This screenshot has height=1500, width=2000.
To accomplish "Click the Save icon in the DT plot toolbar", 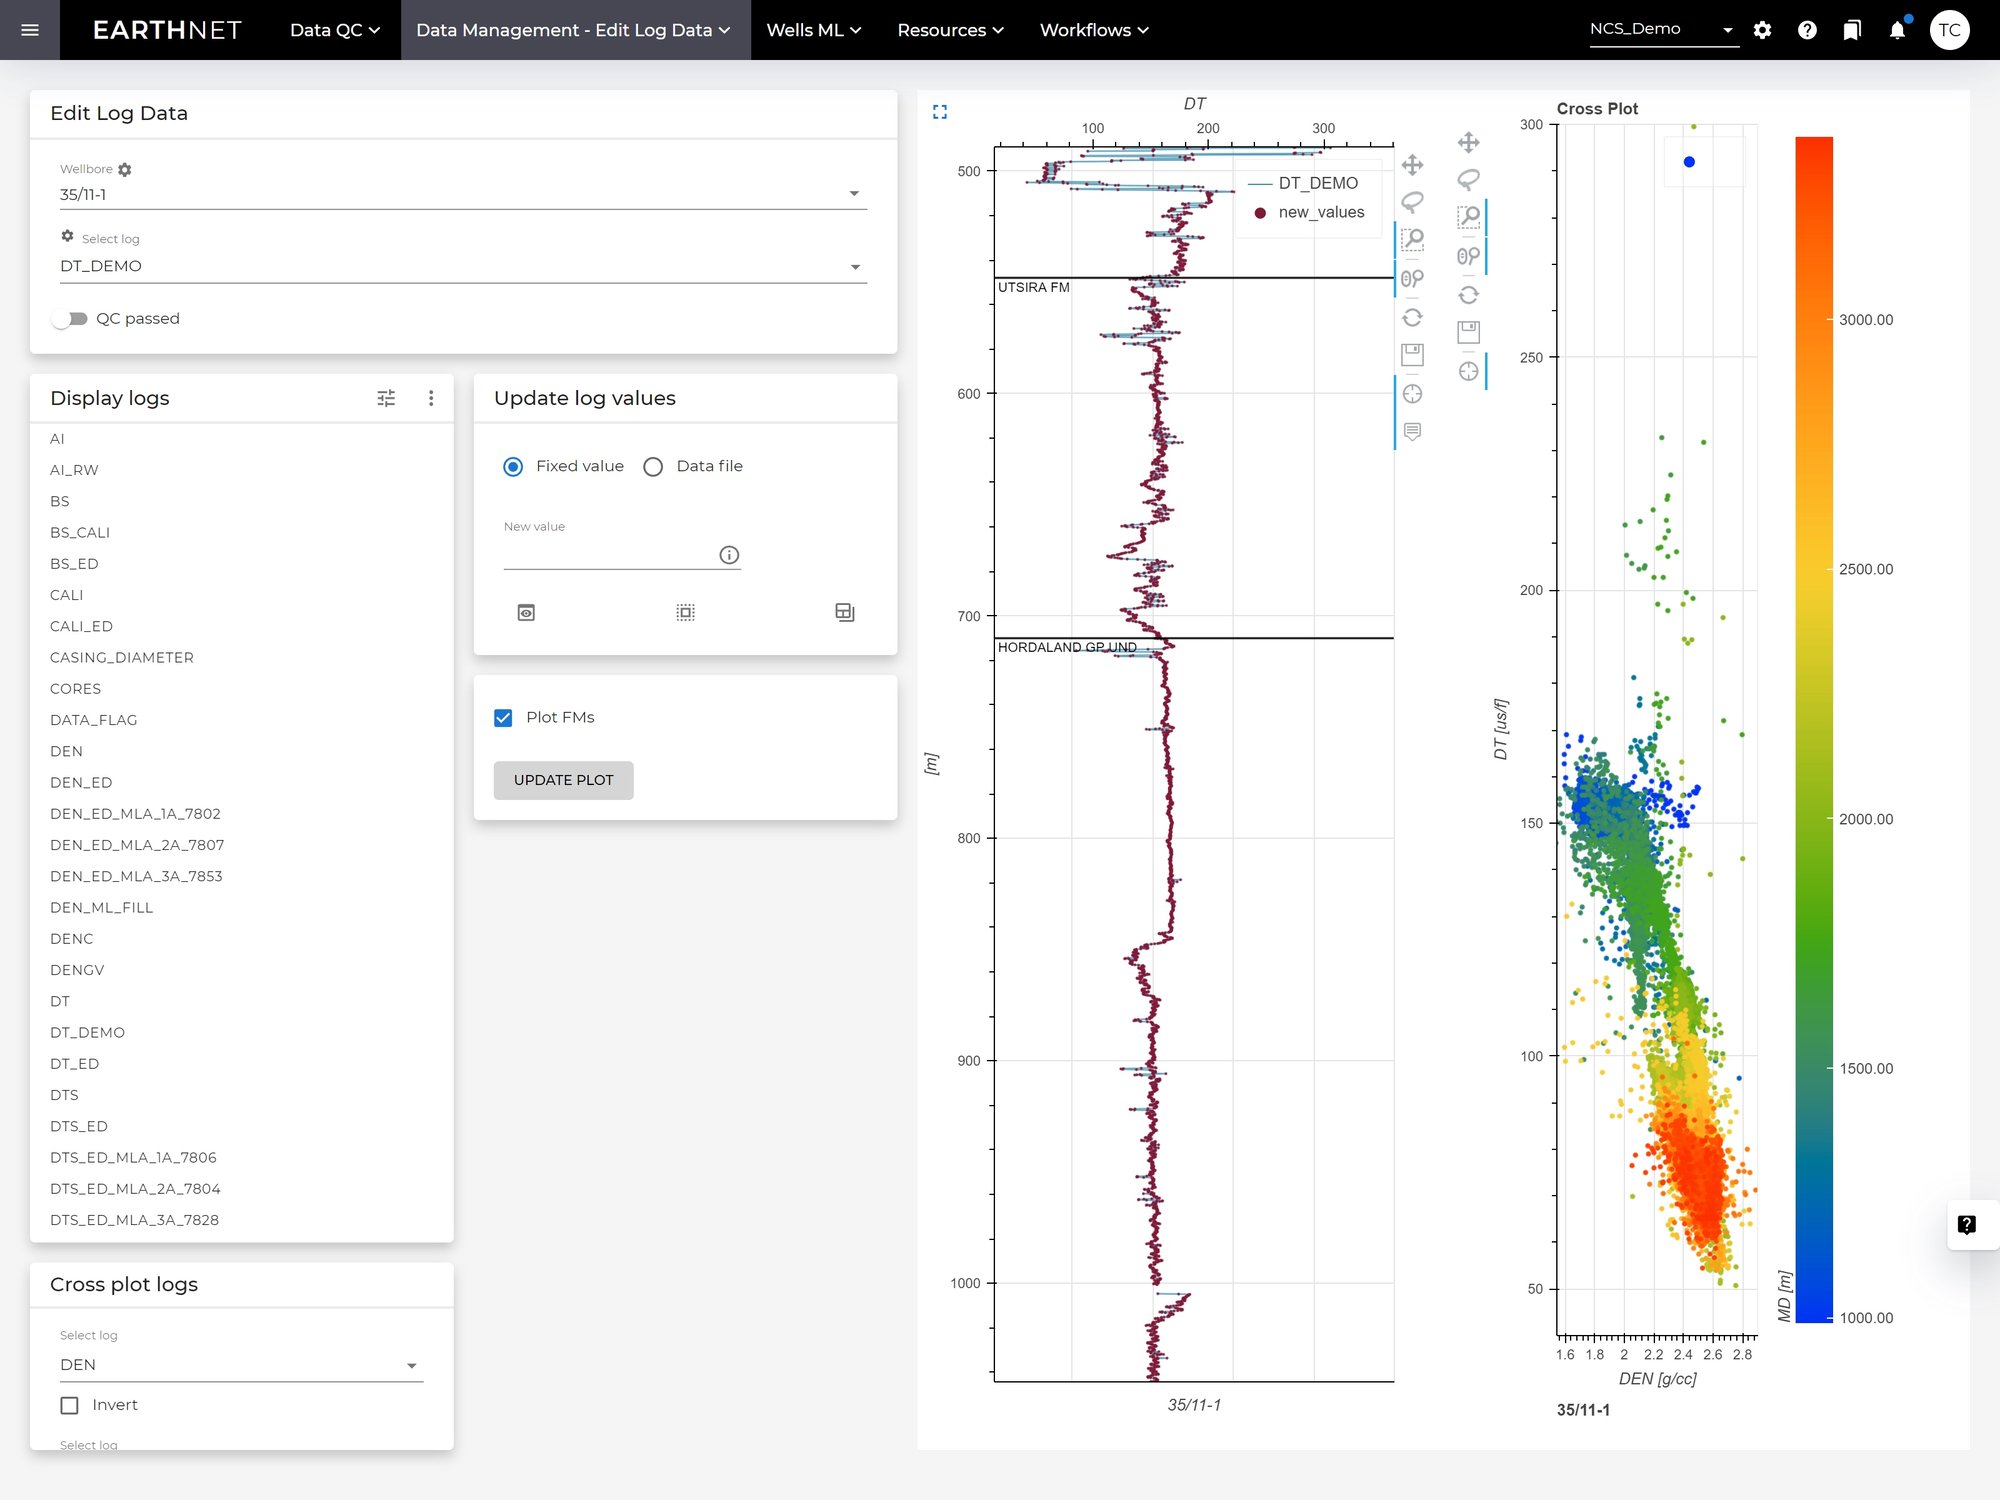I will pos(1412,354).
